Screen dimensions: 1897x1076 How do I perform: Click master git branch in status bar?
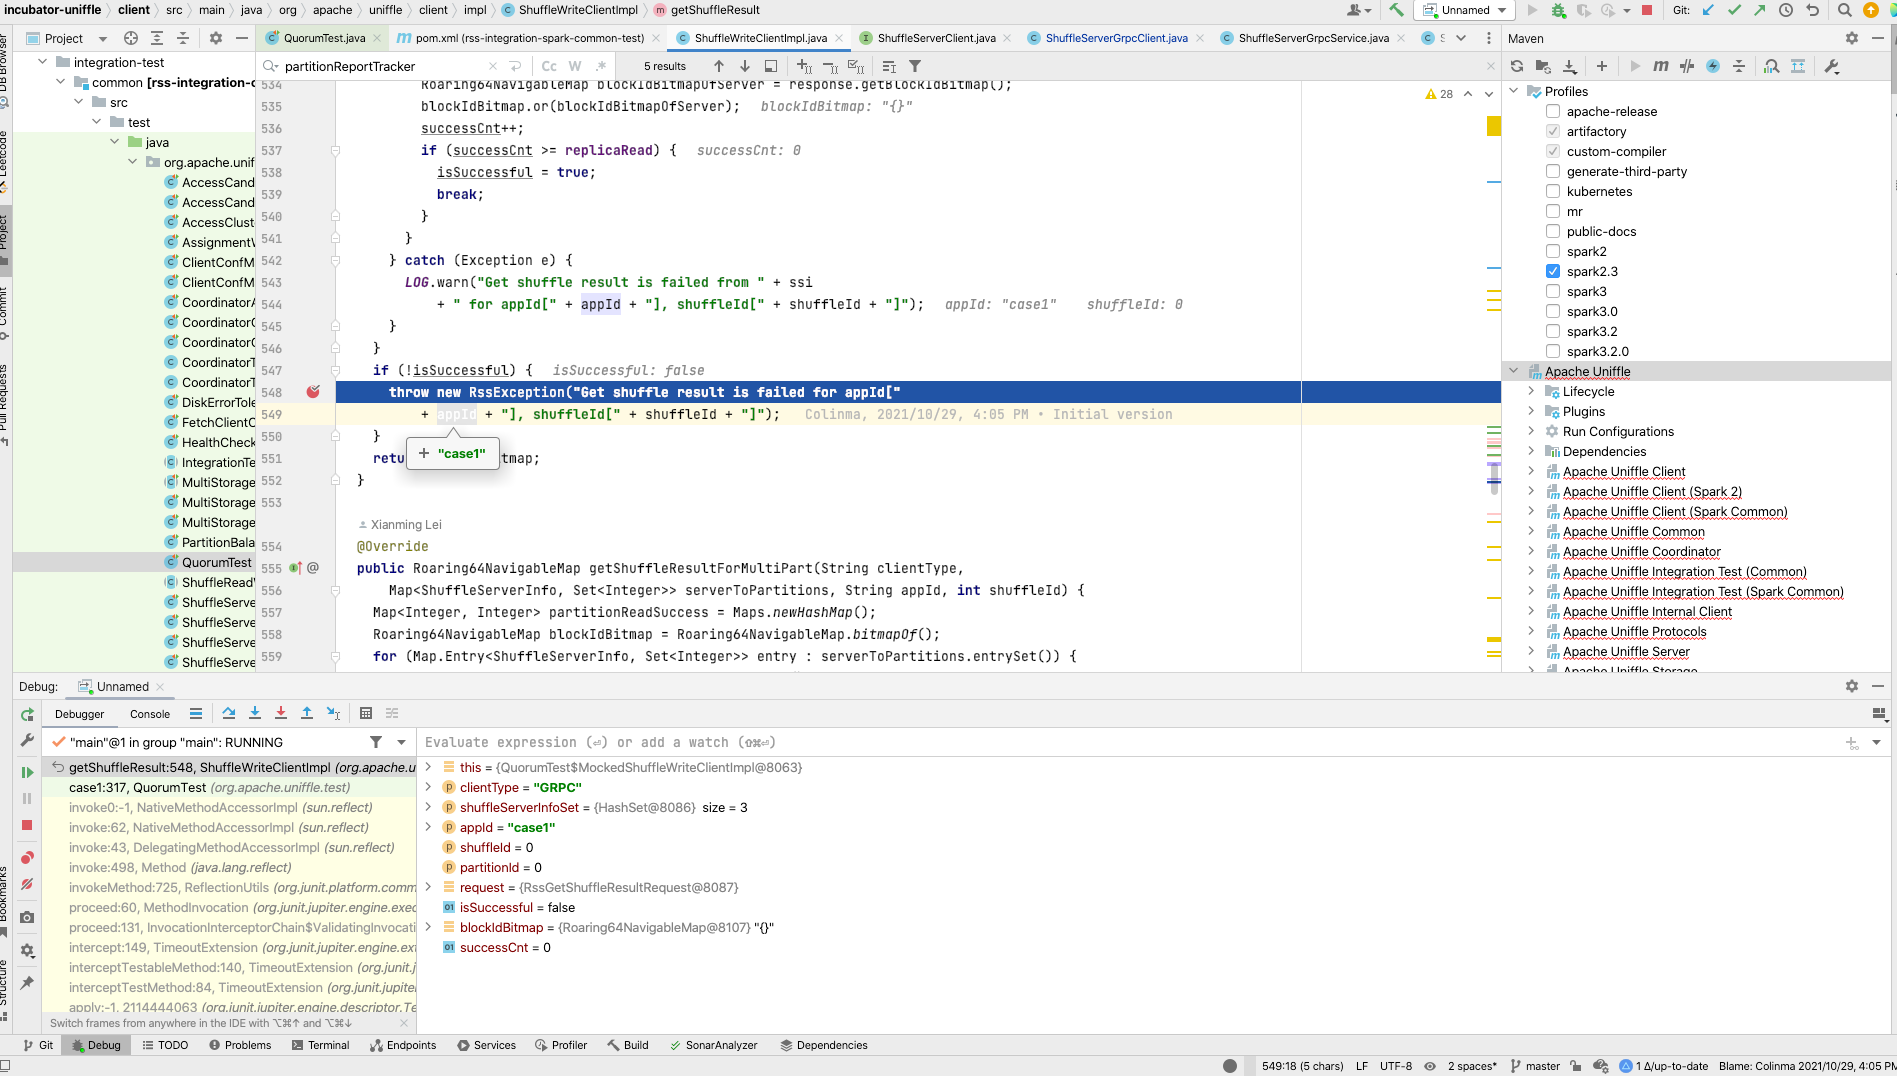coord(1535,1066)
